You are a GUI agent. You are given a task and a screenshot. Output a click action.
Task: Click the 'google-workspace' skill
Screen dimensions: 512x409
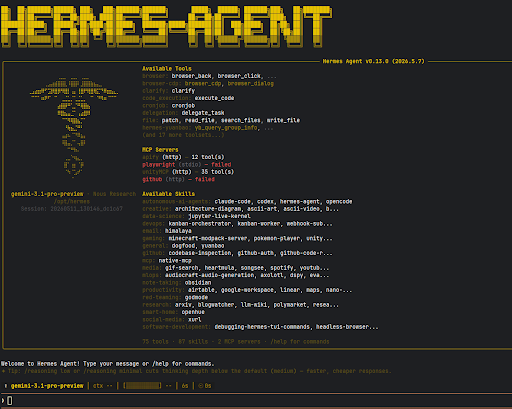coord(247,290)
